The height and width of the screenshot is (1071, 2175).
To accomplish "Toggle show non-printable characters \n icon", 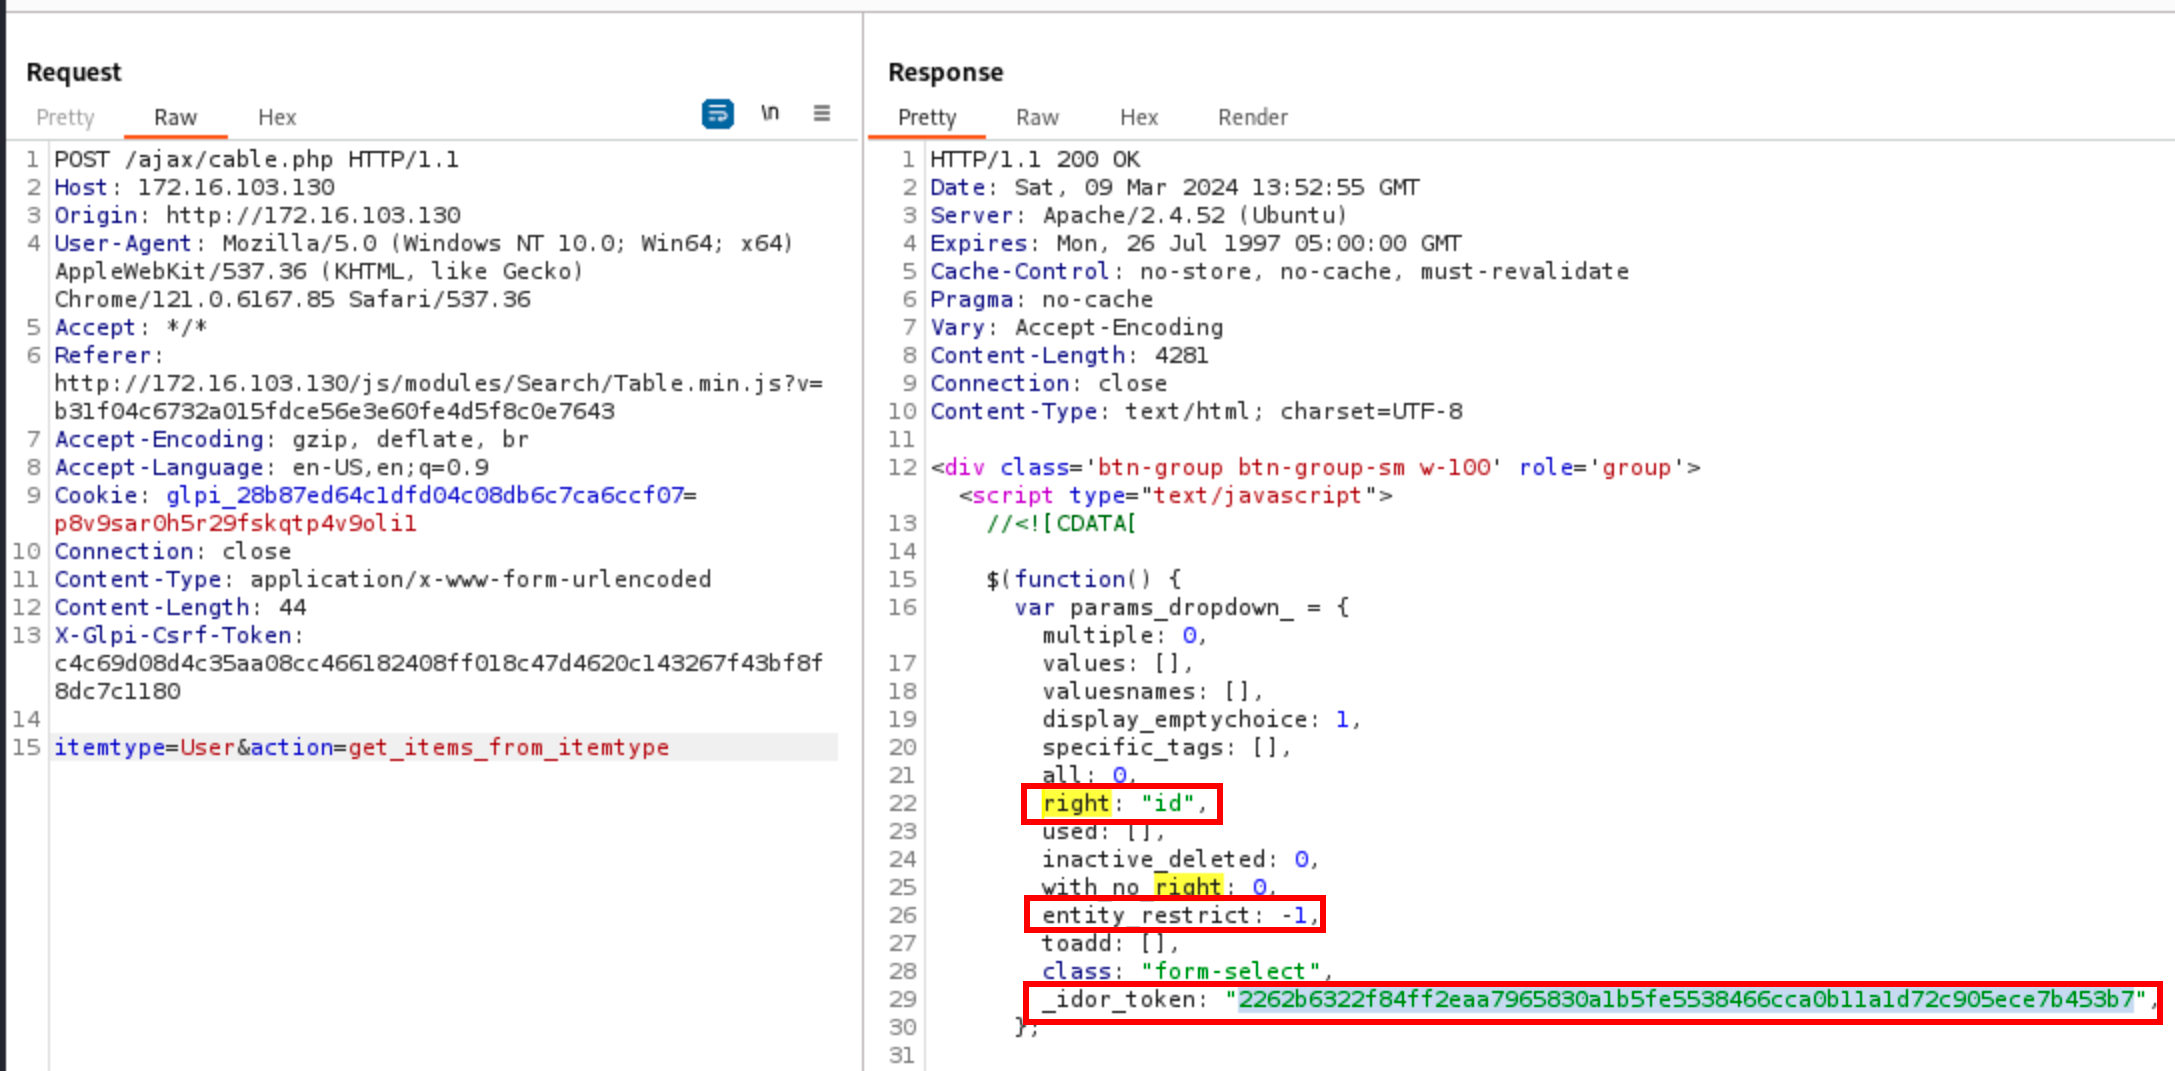I will coord(769,113).
